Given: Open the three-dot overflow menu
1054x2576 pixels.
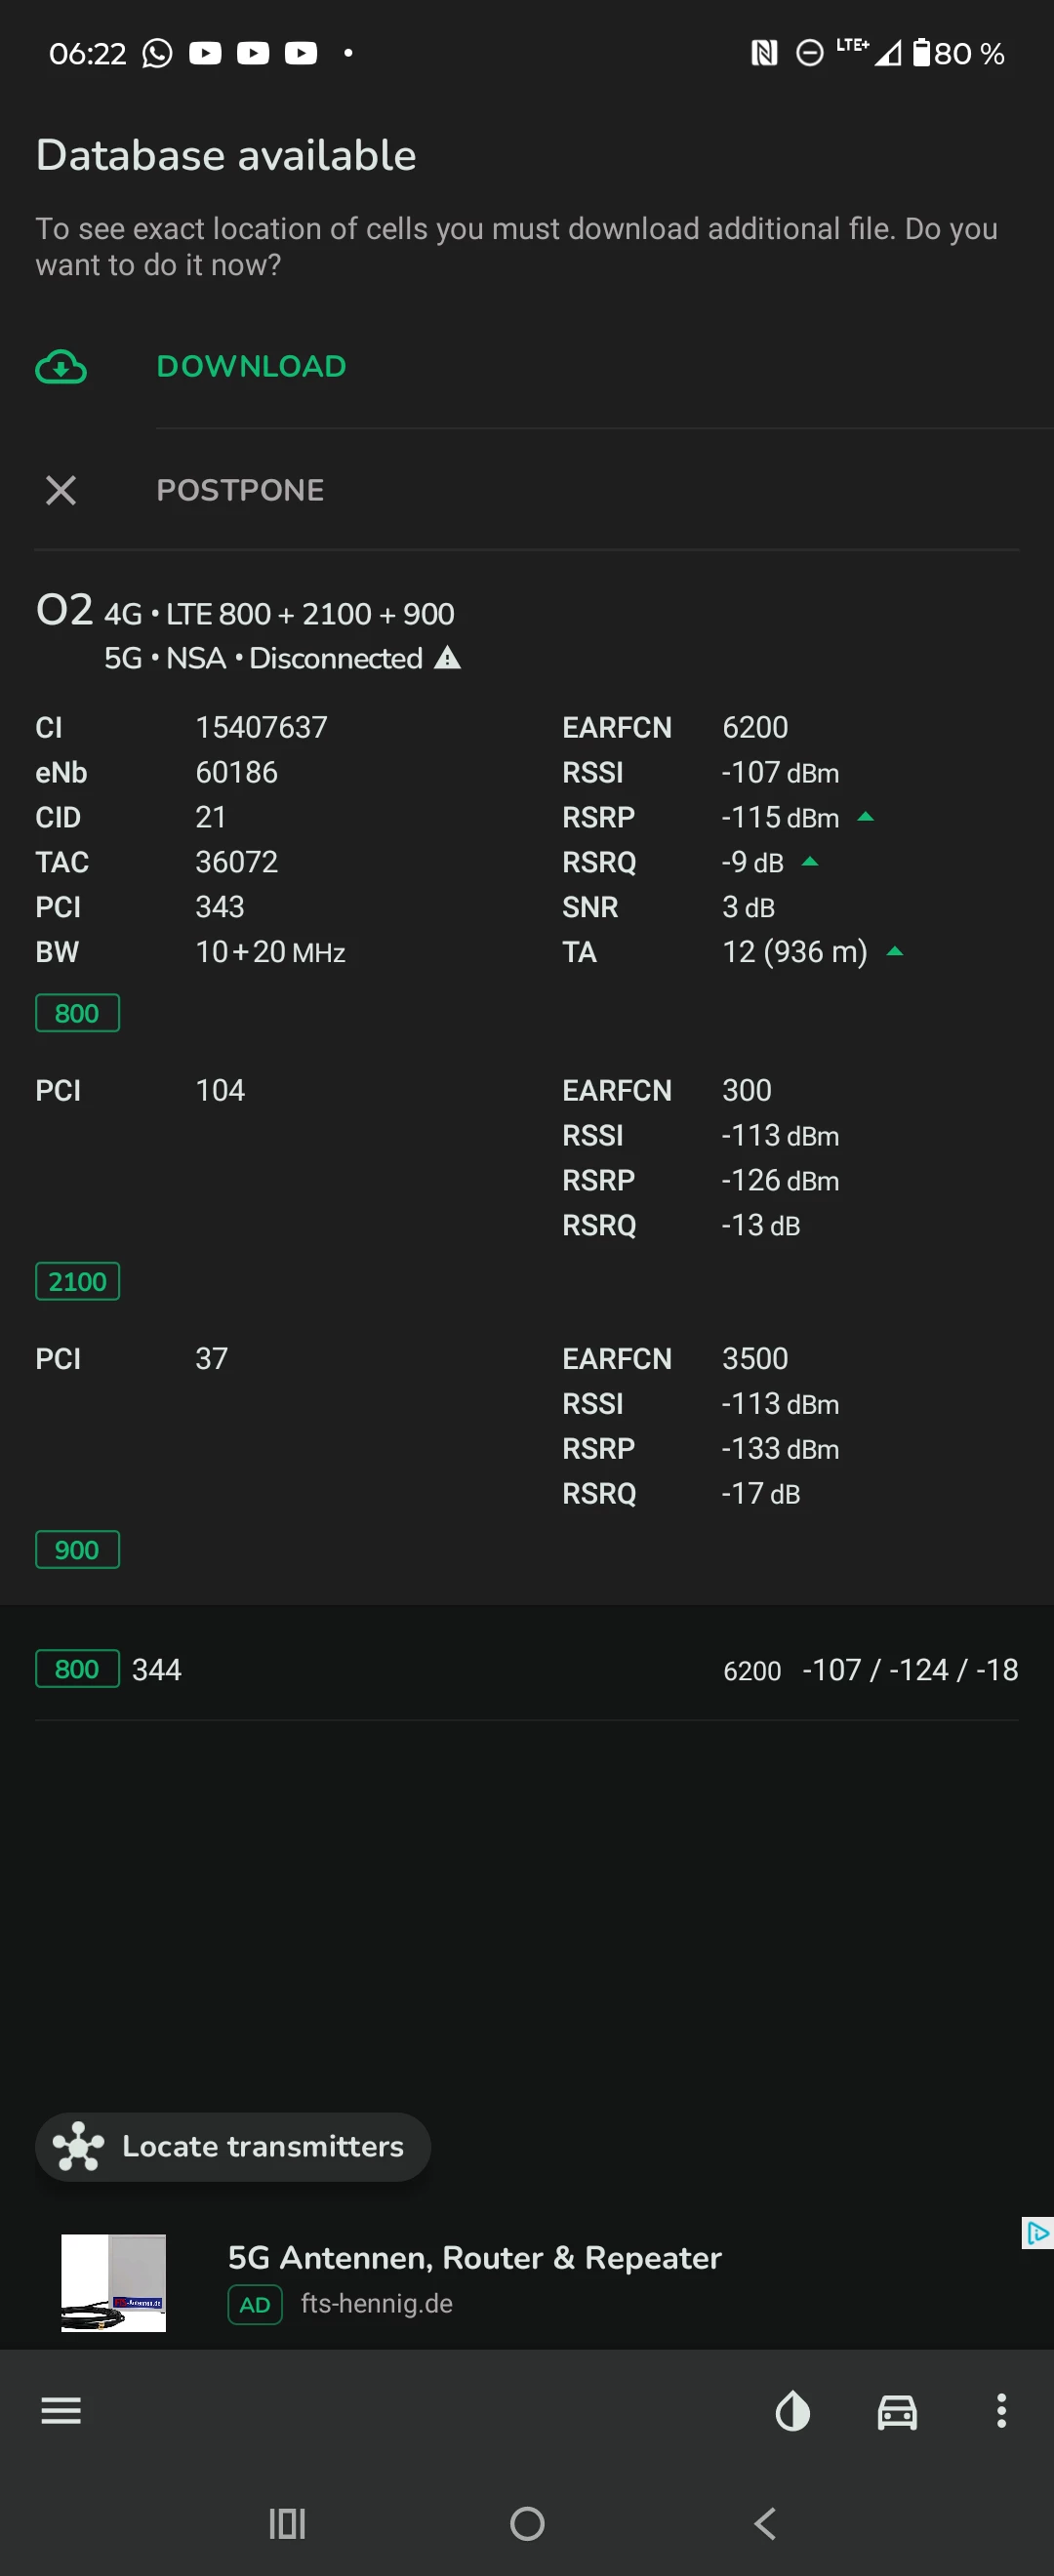Looking at the screenshot, I should click(1000, 2411).
